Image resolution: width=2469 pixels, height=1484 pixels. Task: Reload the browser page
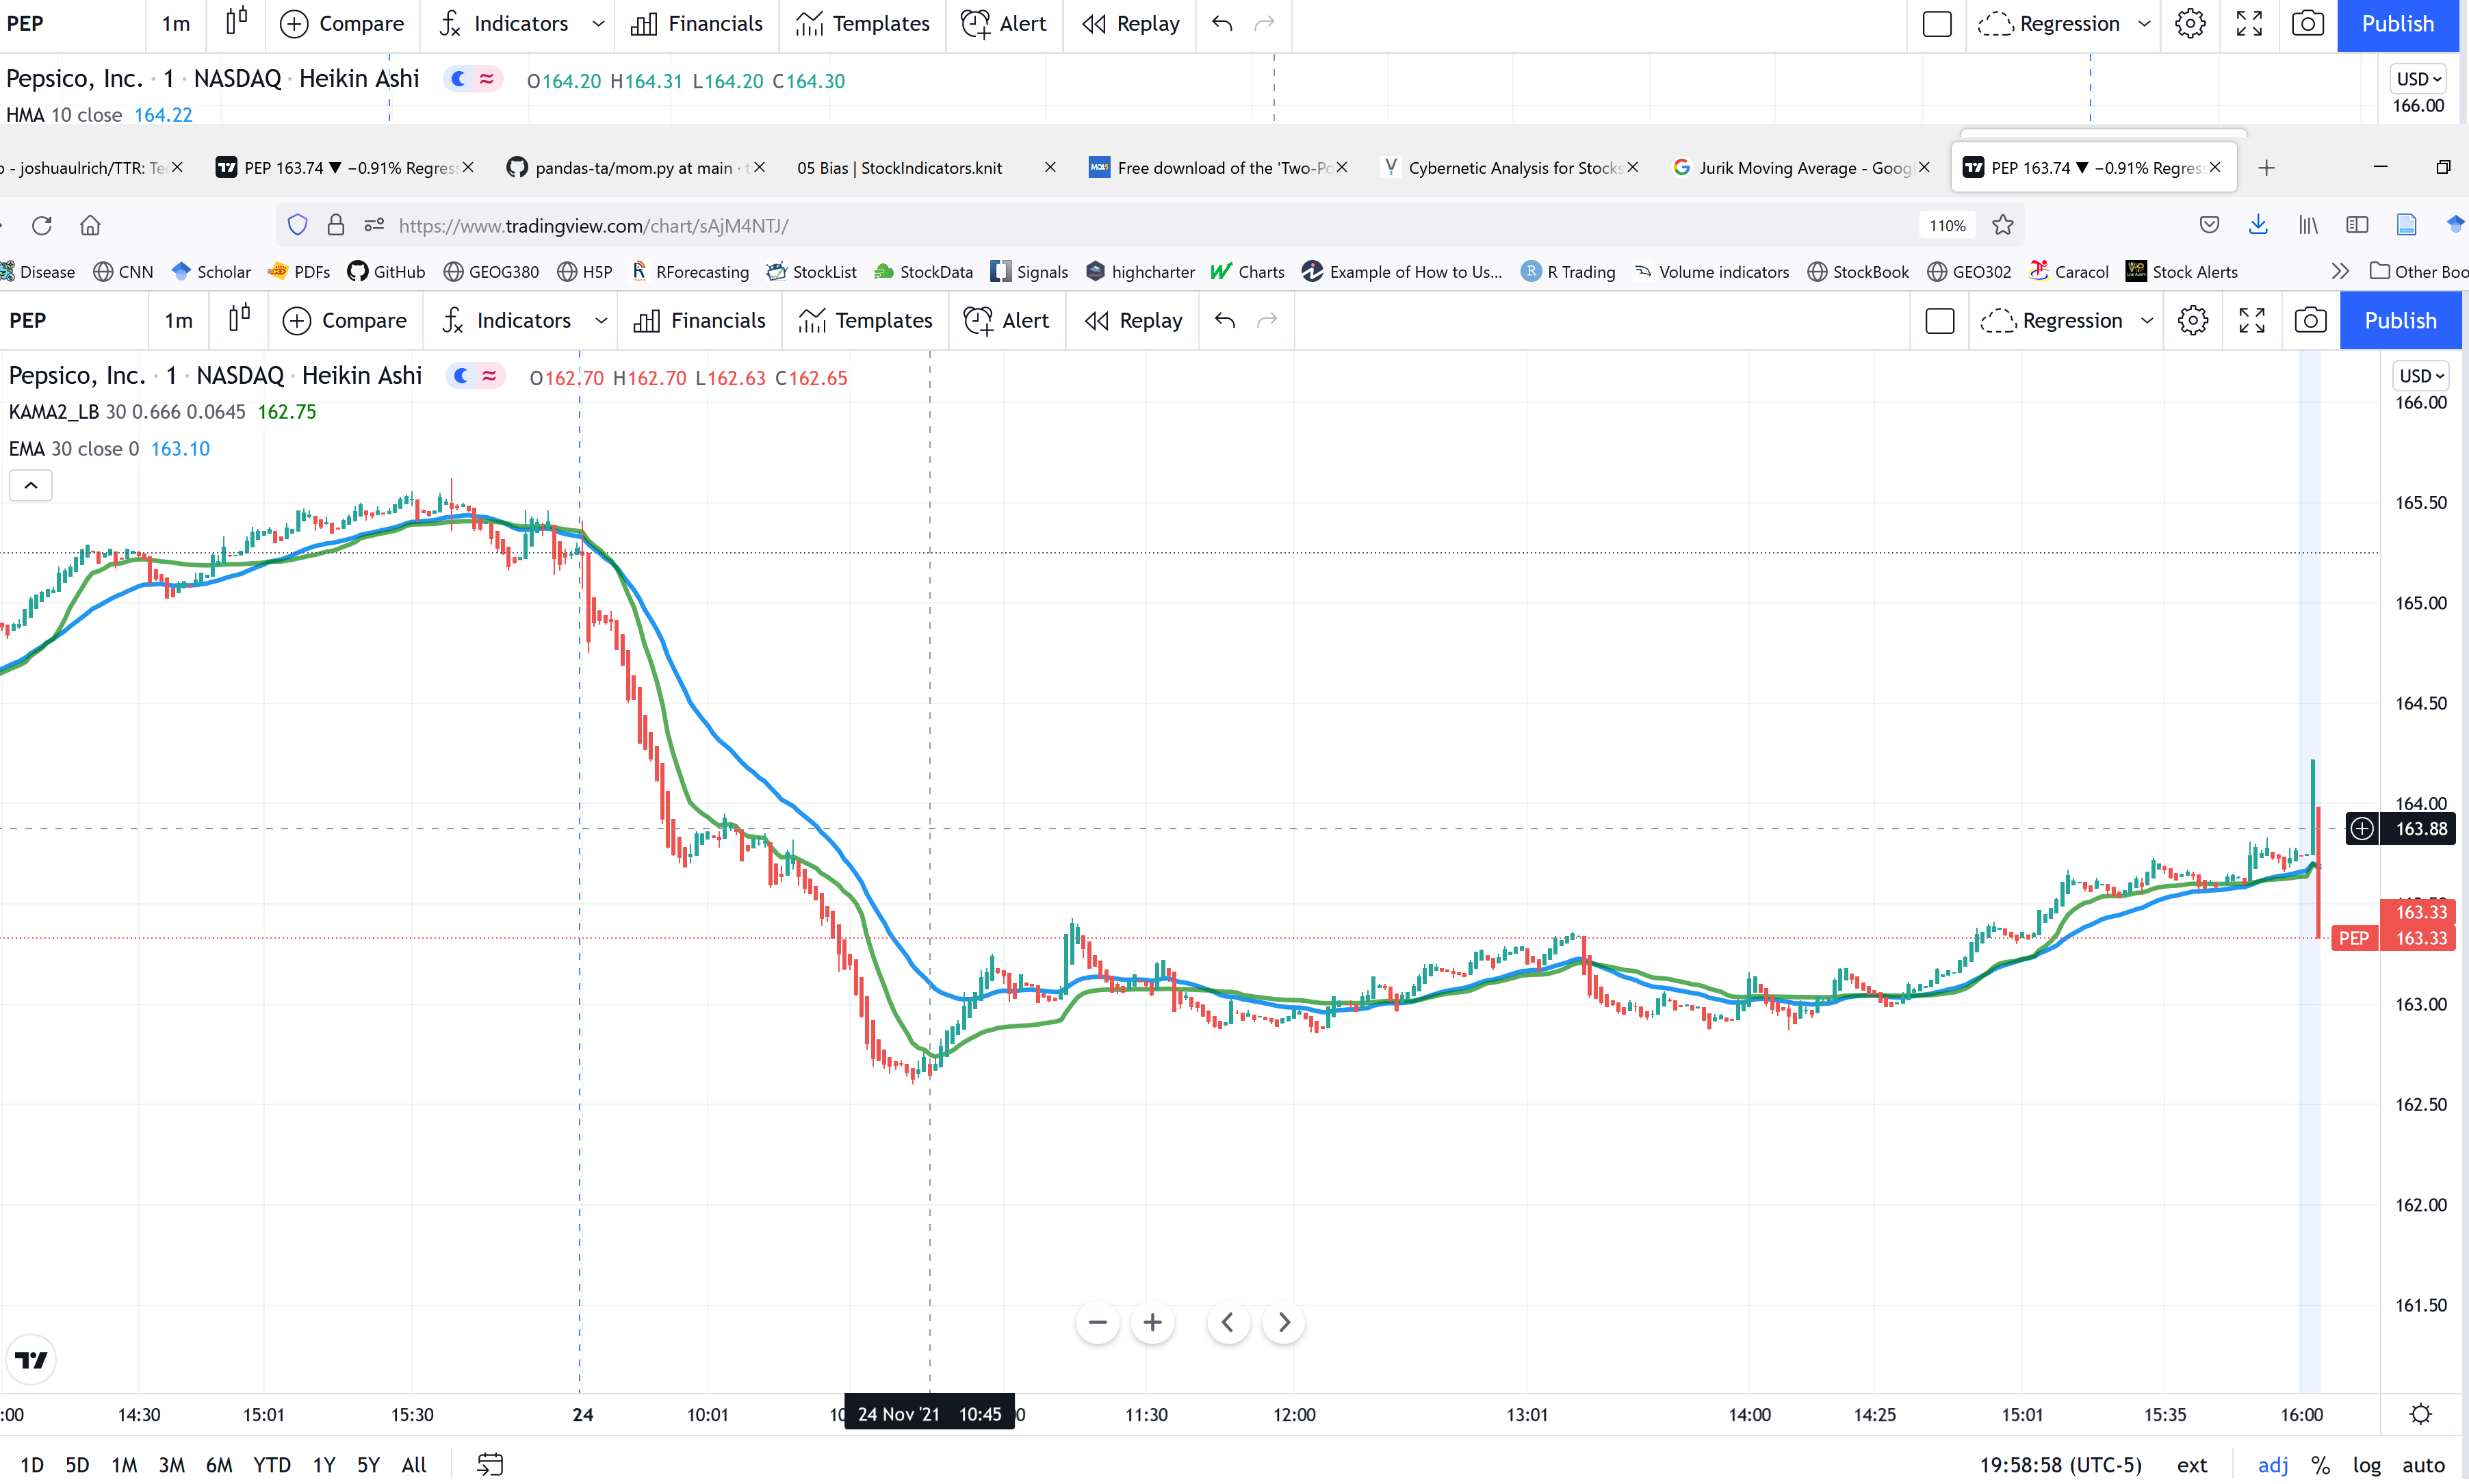[x=42, y=225]
